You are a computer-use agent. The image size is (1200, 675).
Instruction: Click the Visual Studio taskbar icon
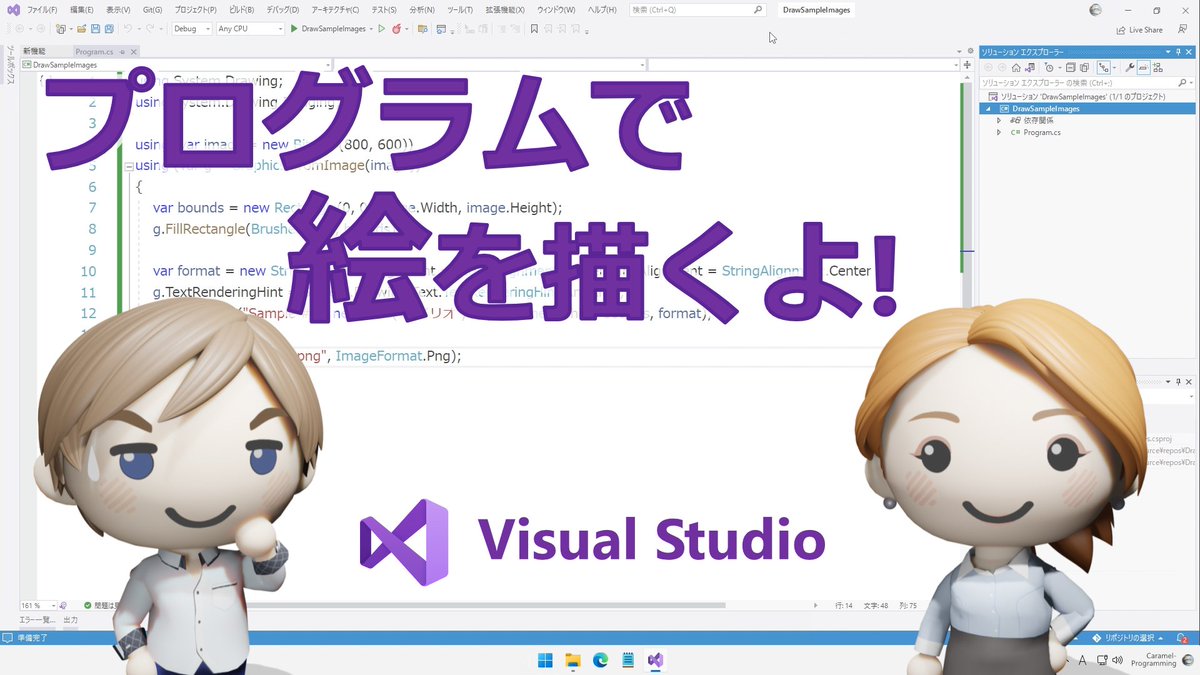pos(656,660)
